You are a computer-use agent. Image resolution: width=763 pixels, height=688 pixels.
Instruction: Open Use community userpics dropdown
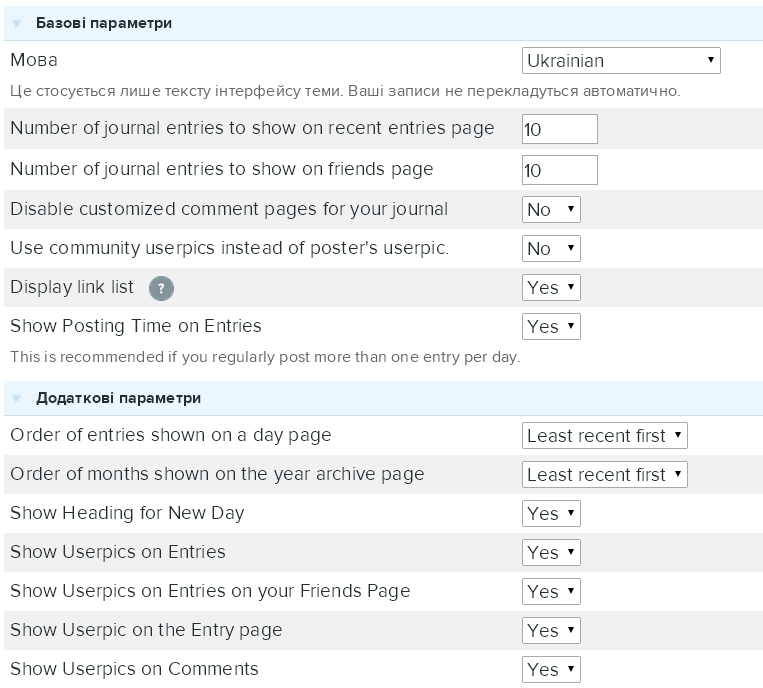tap(551, 248)
